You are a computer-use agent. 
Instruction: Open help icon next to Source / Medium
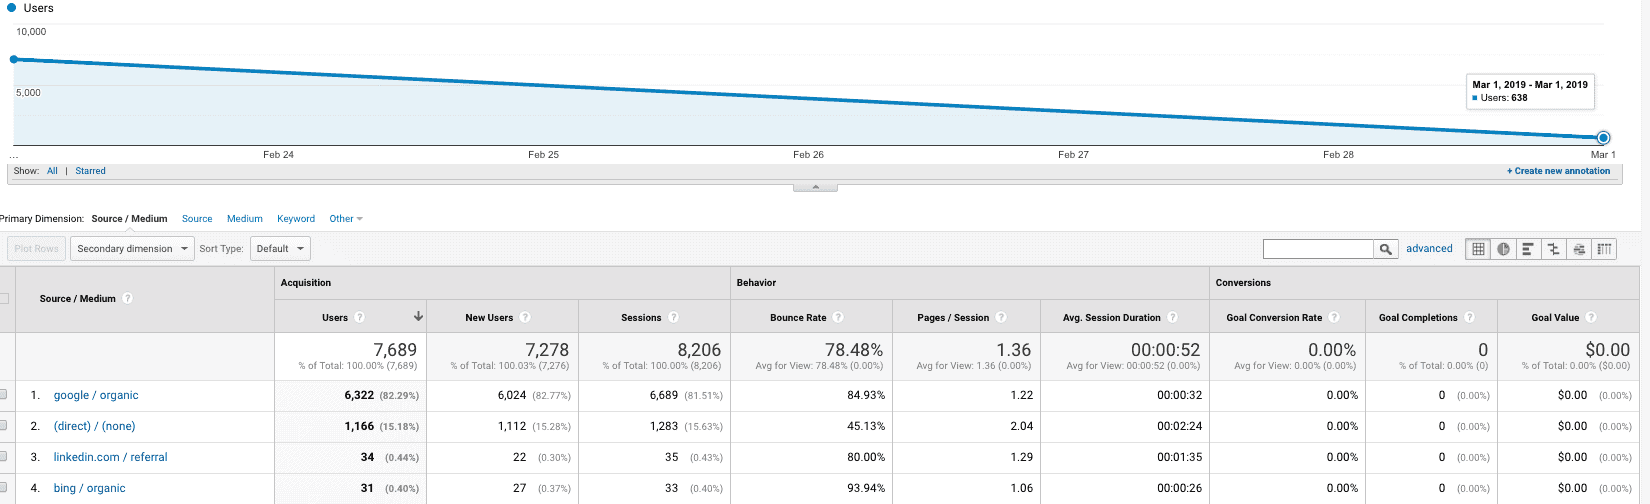click(x=128, y=298)
